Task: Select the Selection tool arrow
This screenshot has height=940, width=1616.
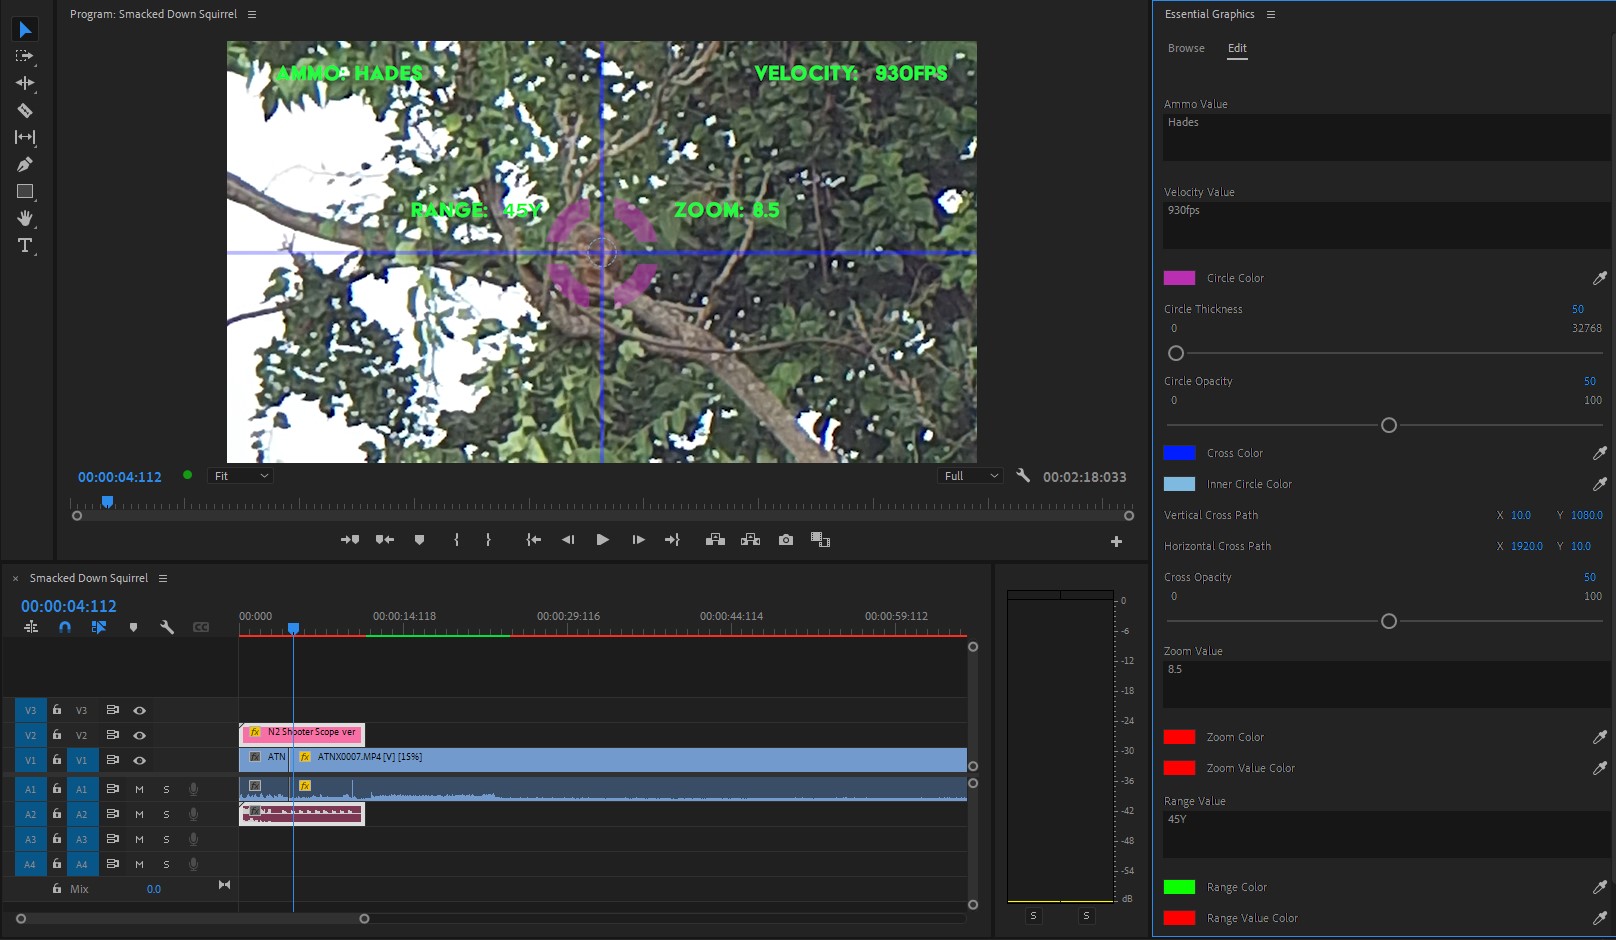Action: point(25,30)
